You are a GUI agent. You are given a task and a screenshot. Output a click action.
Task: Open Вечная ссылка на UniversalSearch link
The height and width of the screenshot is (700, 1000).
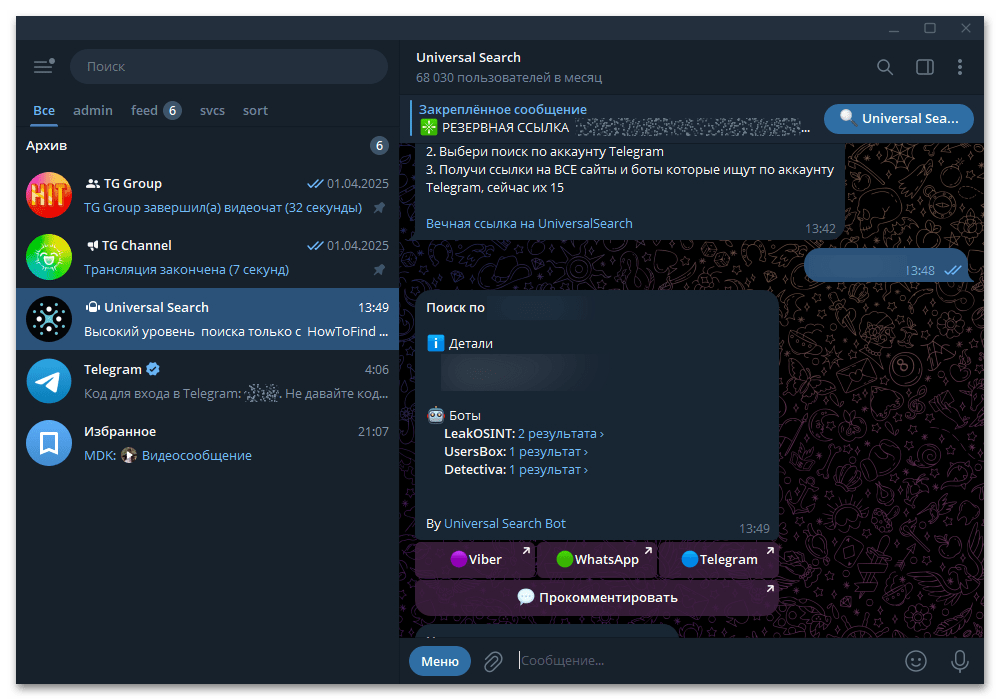(x=529, y=223)
